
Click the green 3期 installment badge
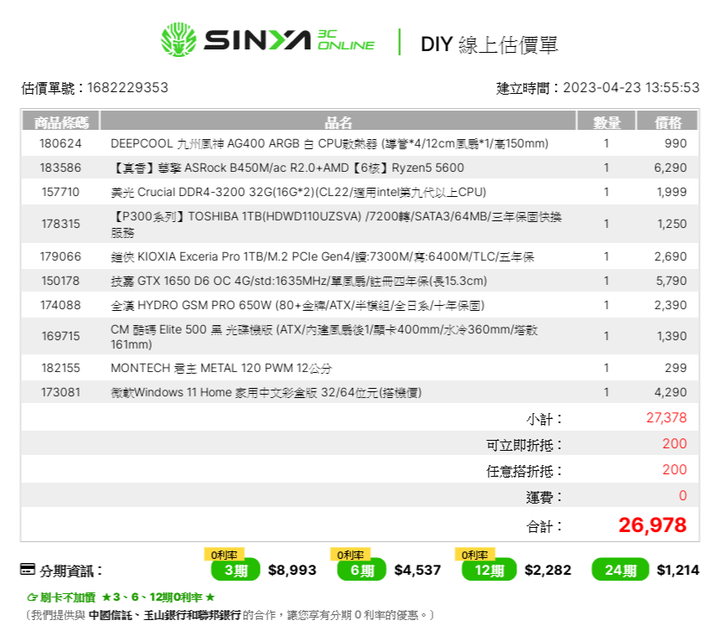point(236,570)
